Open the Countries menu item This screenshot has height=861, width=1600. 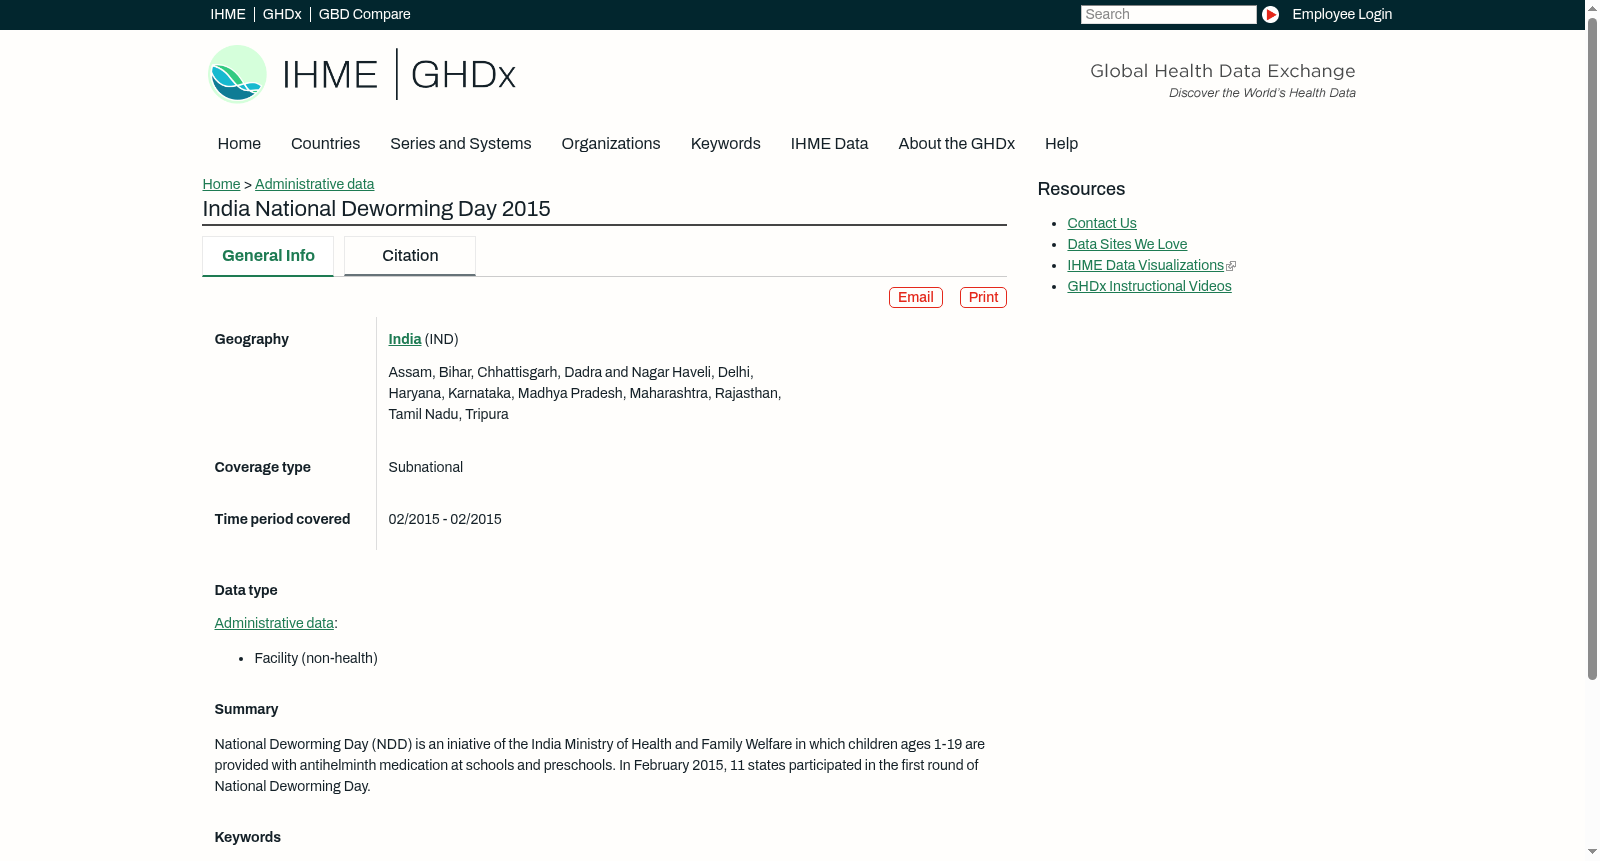tap(325, 144)
